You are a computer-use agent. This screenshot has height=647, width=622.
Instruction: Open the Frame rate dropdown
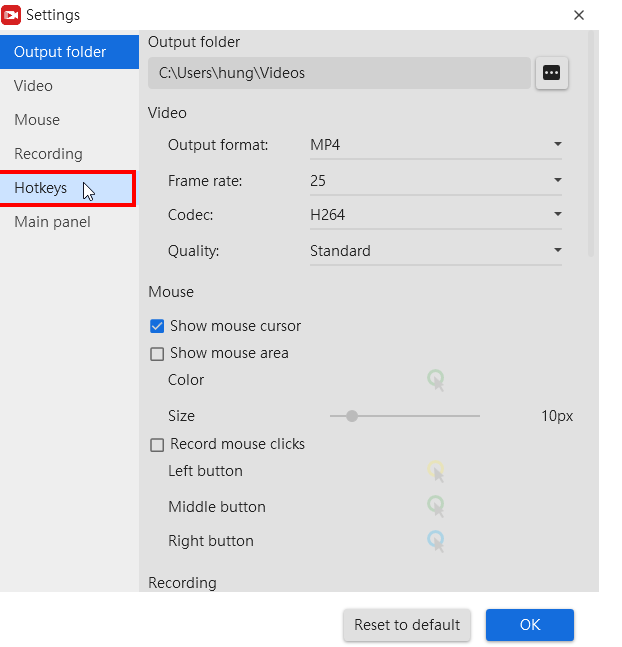(436, 181)
